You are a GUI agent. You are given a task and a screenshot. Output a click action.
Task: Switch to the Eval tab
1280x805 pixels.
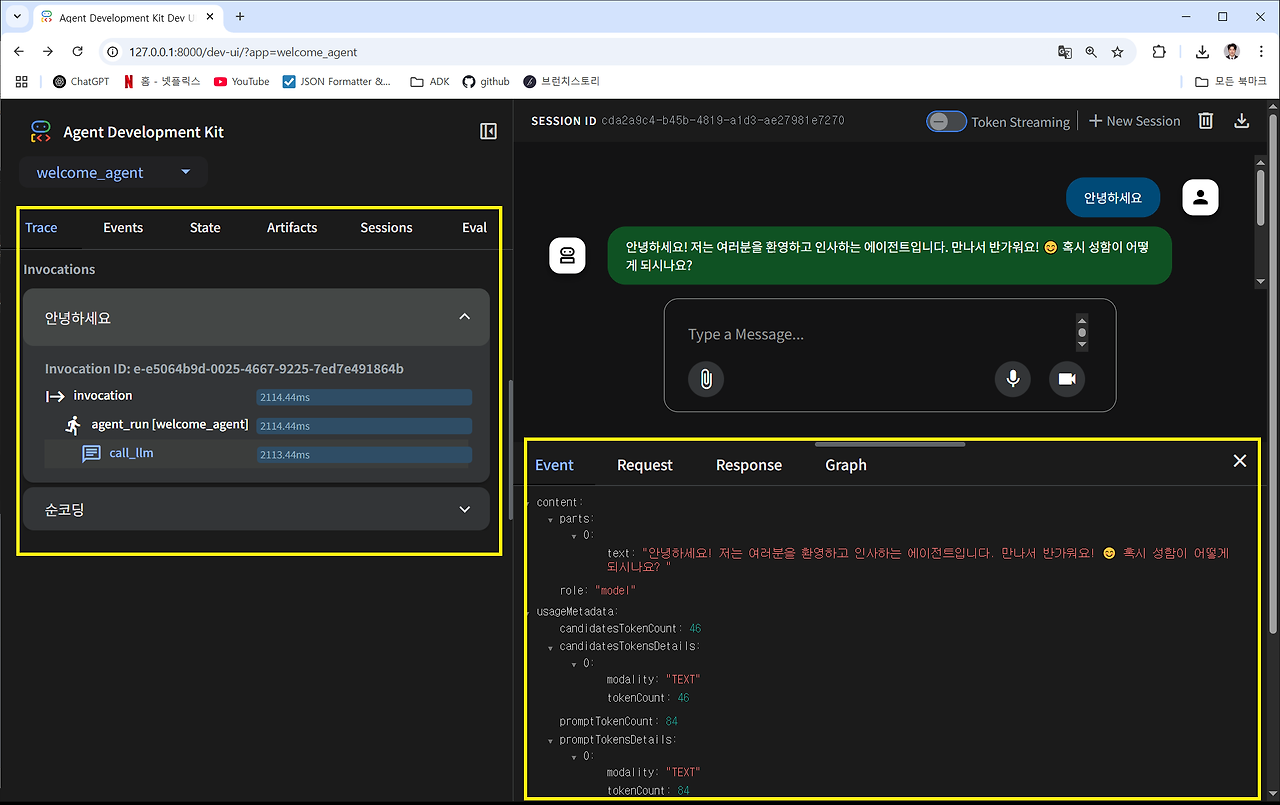(x=474, y=228)
